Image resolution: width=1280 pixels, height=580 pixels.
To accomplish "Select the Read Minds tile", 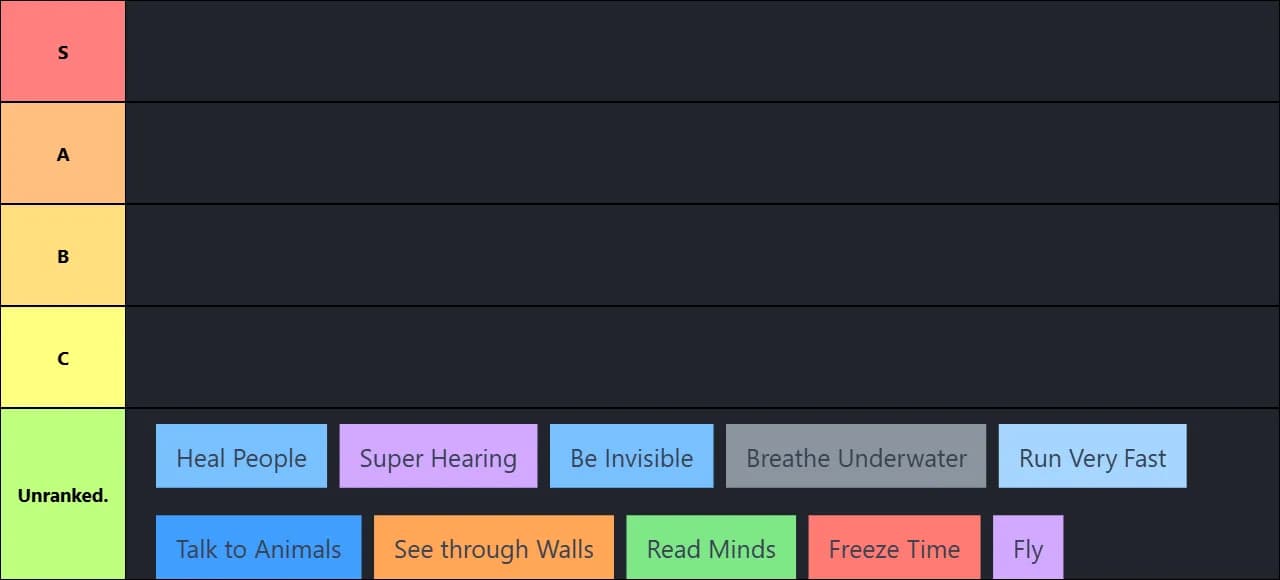I will tap(711, 547).
